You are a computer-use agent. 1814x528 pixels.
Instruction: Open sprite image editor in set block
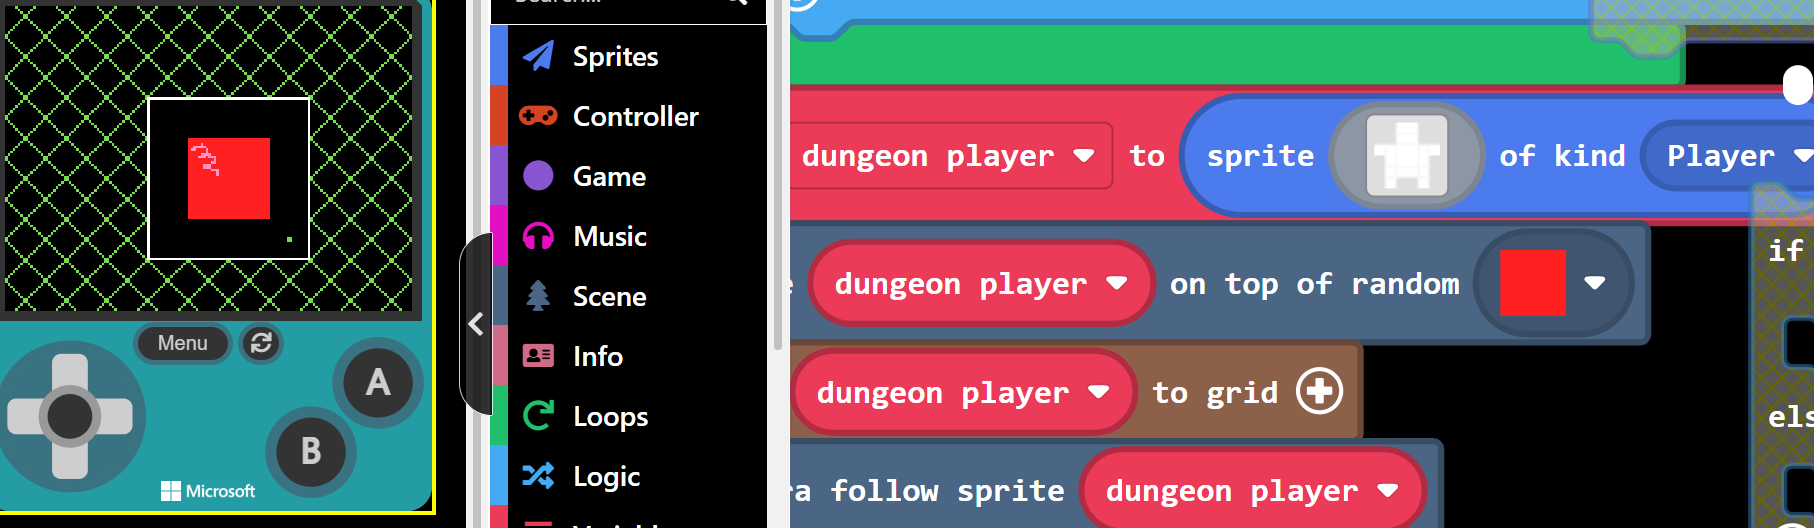click(x=1407, y=155)
